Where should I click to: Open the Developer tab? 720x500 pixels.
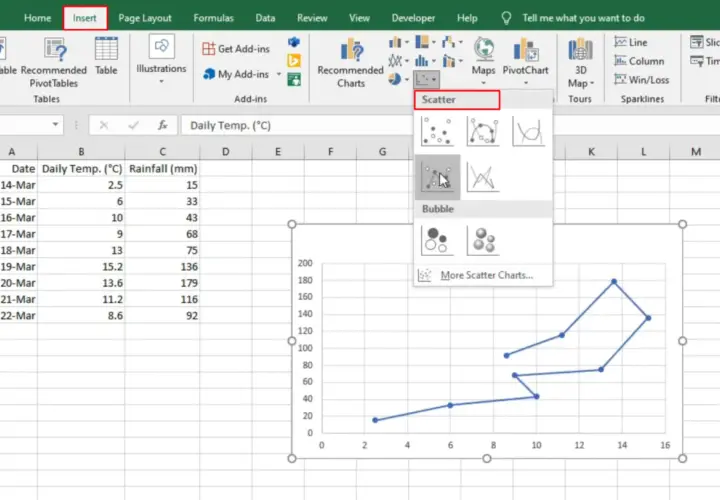413,18
